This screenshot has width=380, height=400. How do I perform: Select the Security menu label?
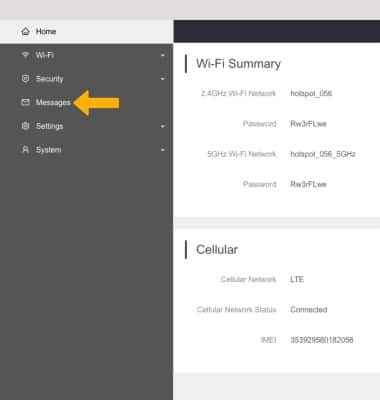49,79
